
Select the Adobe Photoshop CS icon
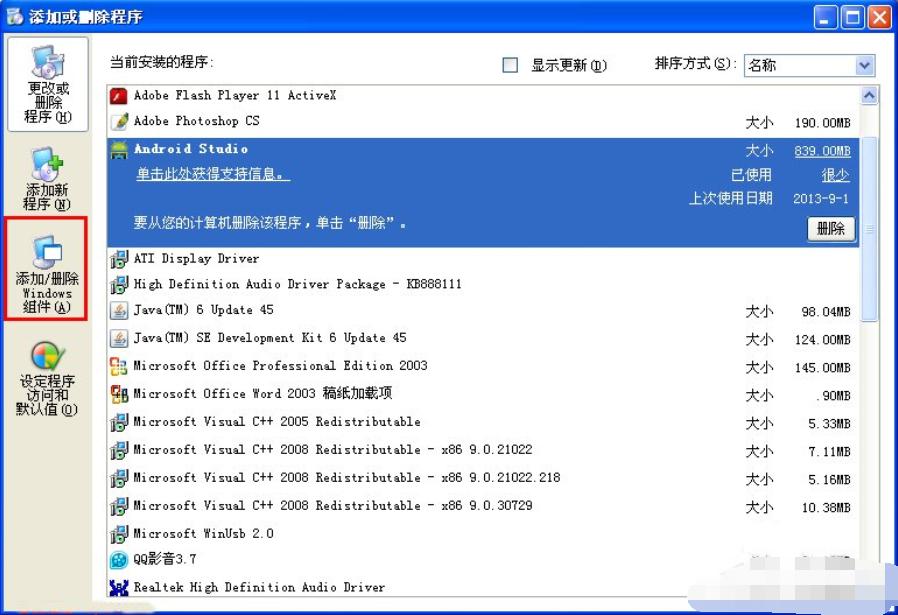coord(119,121)
